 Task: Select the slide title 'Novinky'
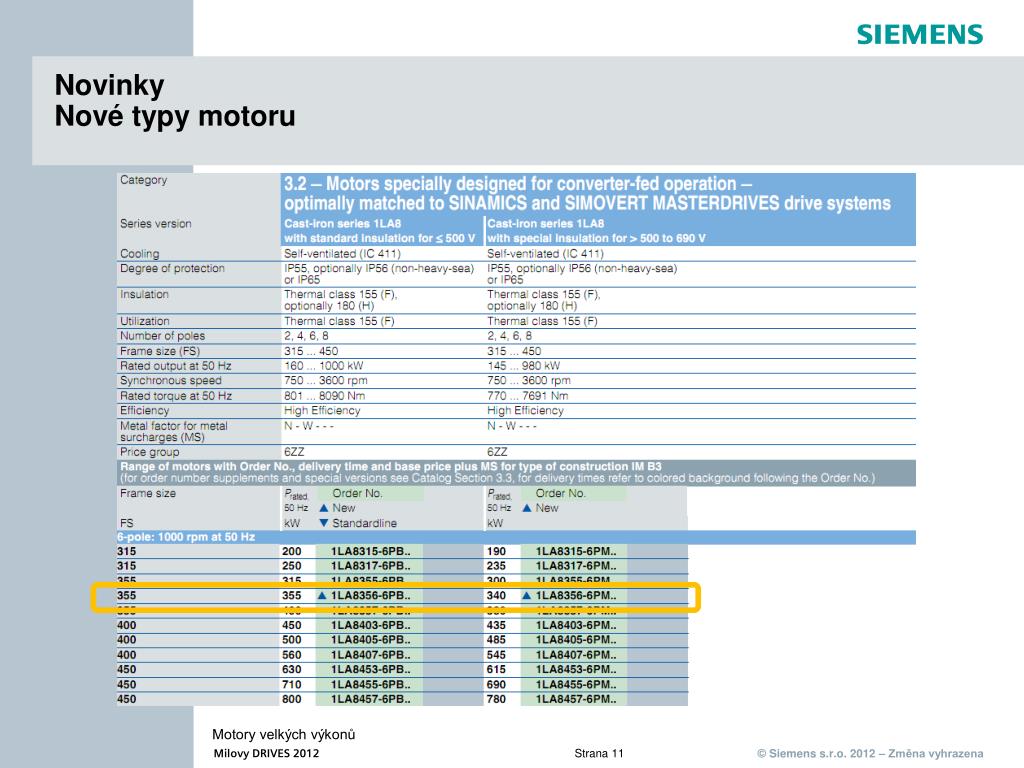coord(109,86)
